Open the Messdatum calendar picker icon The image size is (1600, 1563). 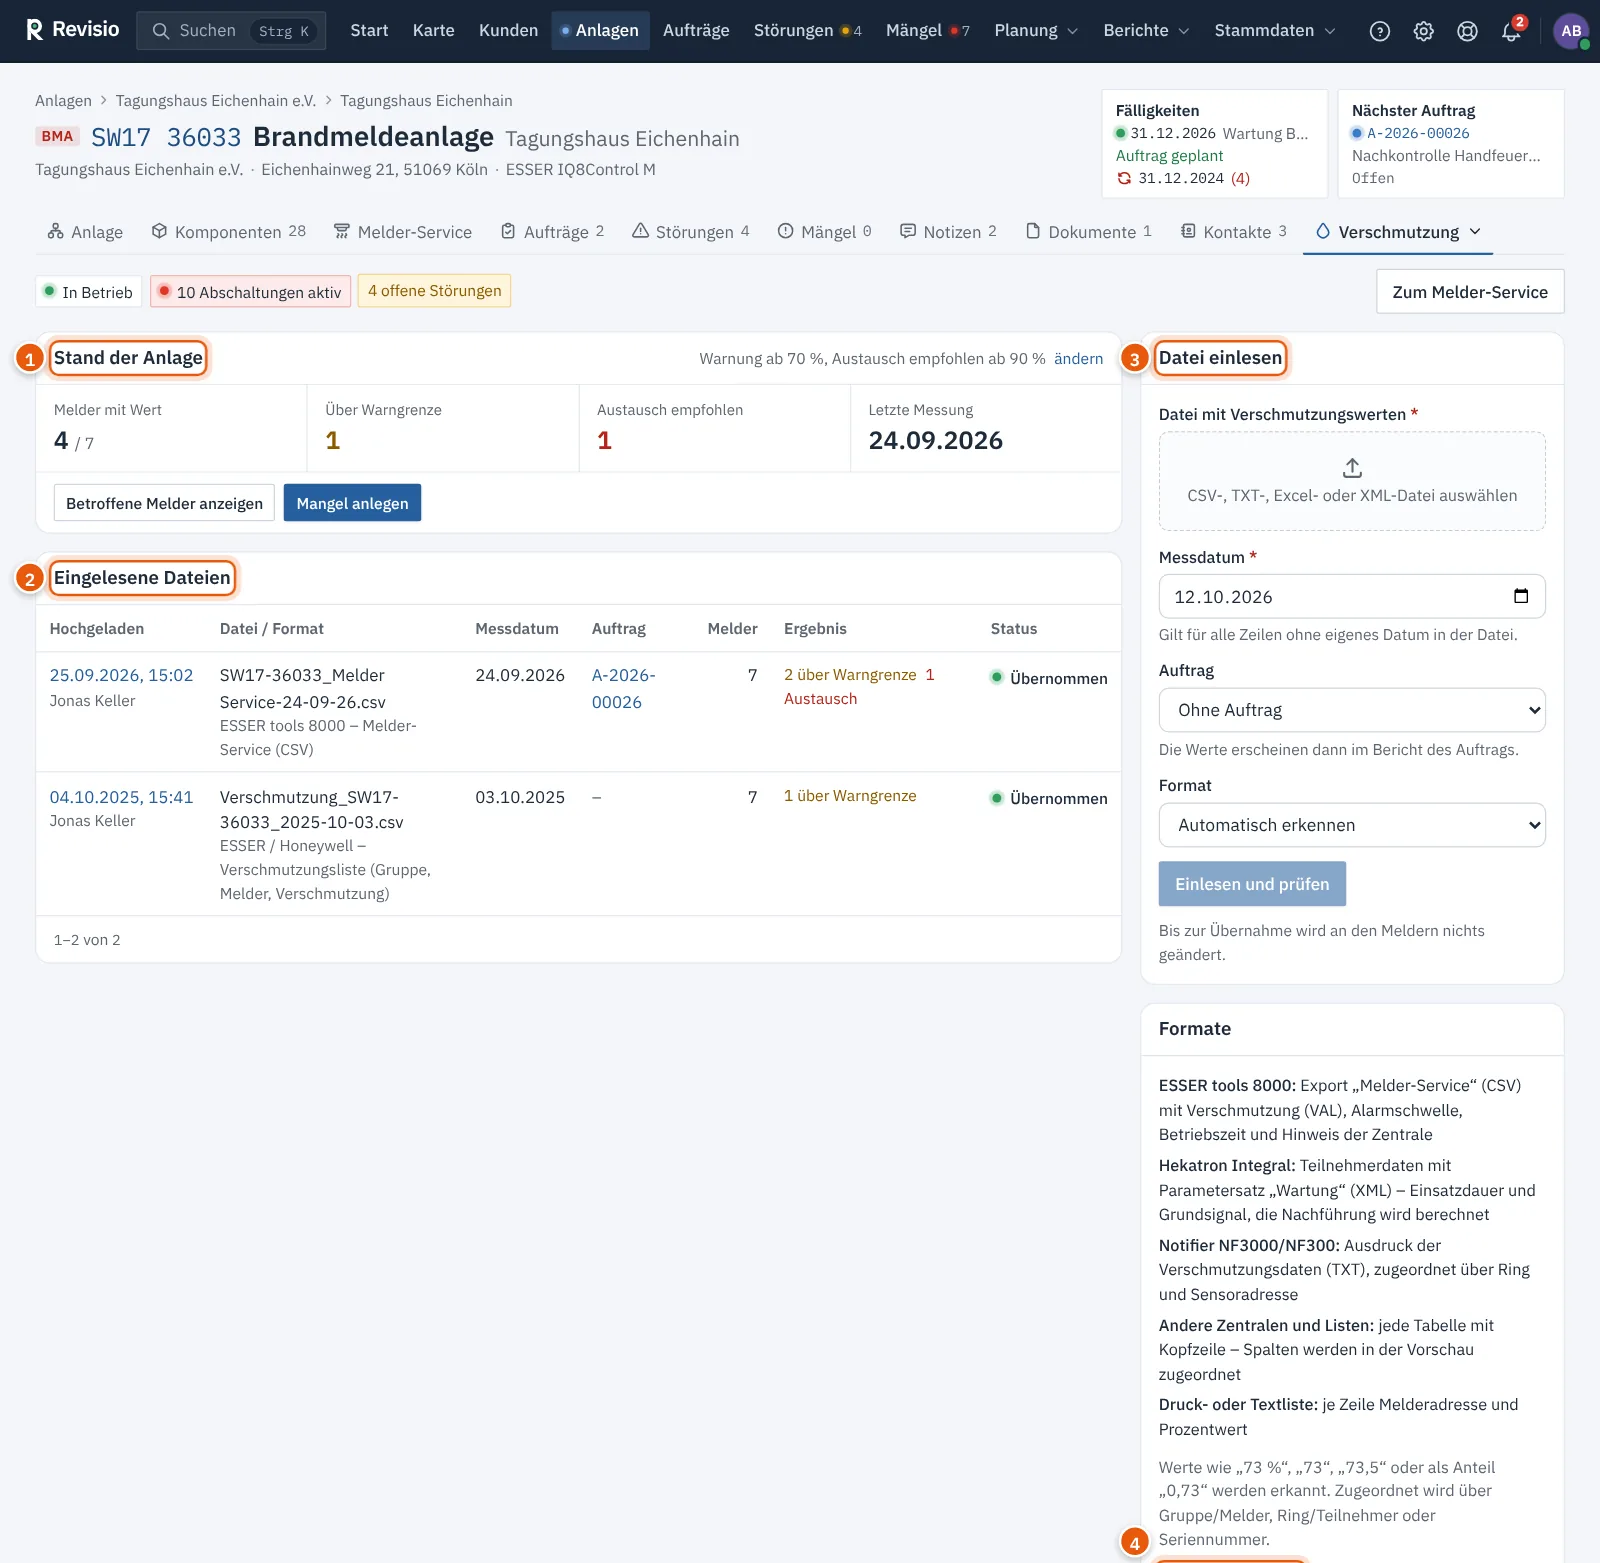click(1521, 596)
